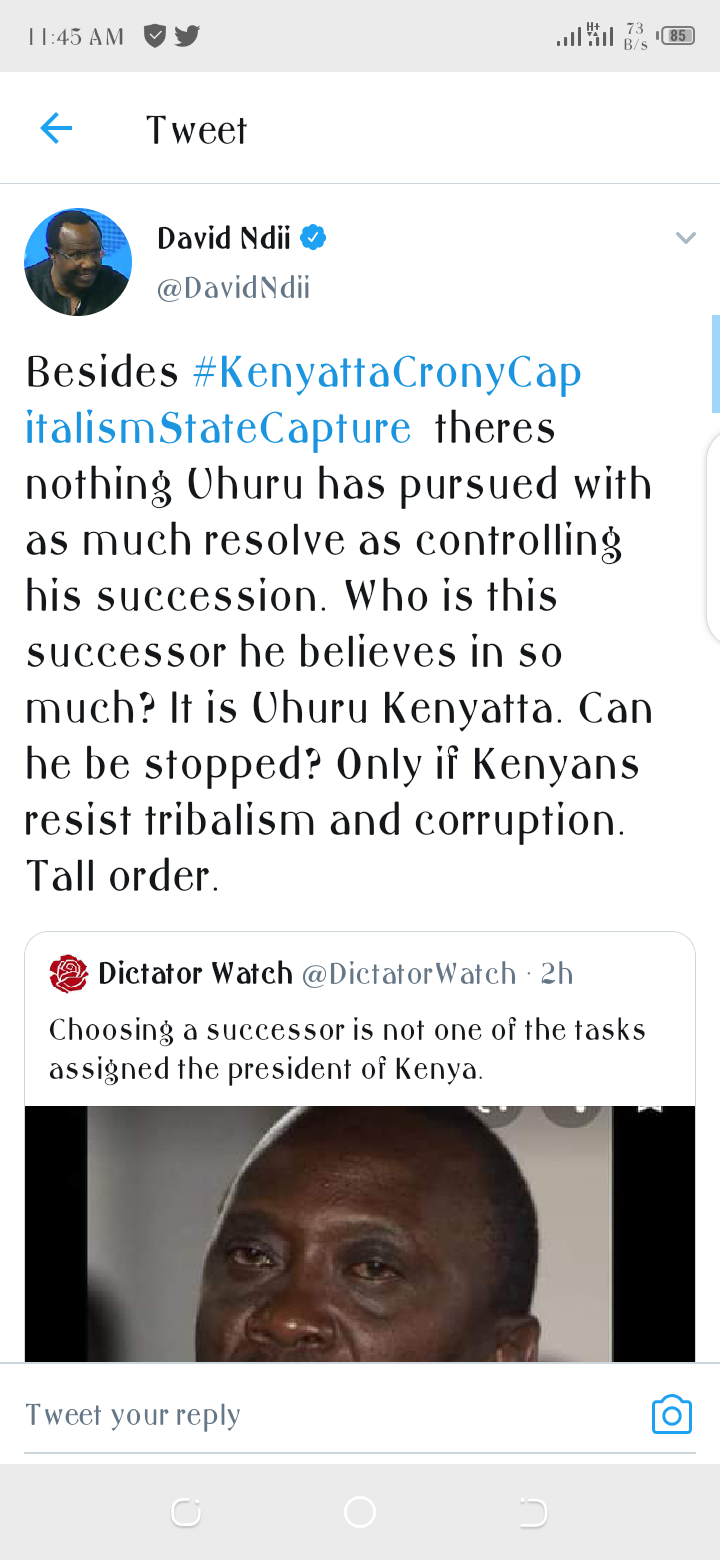Viewport: 720px width, 1560px height.
Task: Tap the shield icon in status bar
Action: [155, 36]
